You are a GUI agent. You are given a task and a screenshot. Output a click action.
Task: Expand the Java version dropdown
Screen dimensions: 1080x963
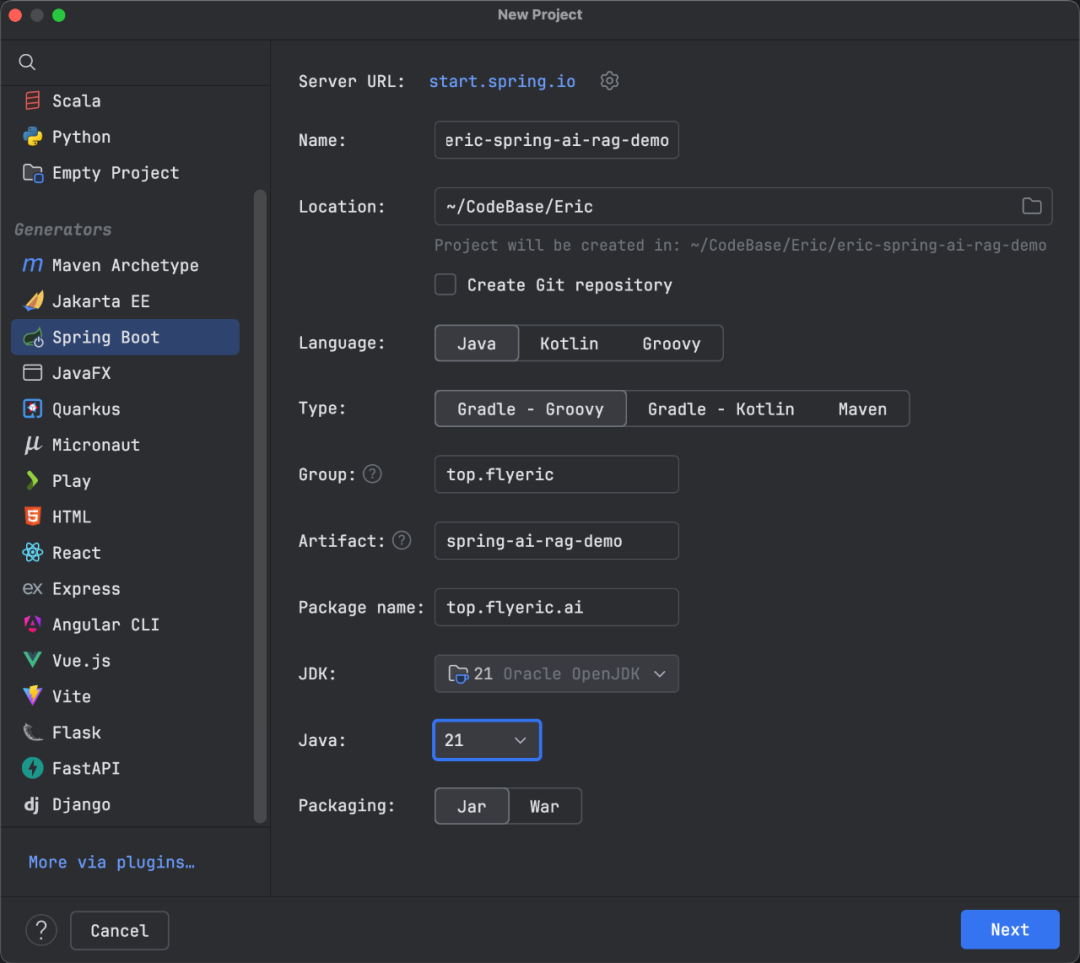pos(487,740)
